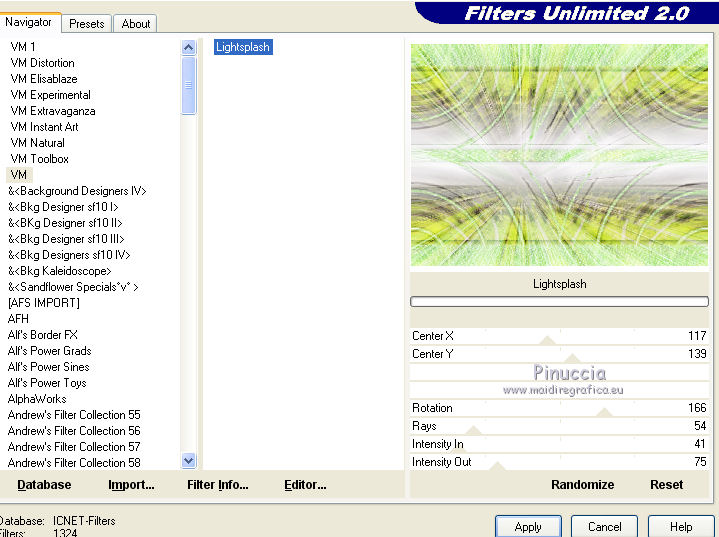The height and width of the screenshot is (537, 719).
Task: Select &<Bkg Designer sf10 I> group
Action: [63, 207]
